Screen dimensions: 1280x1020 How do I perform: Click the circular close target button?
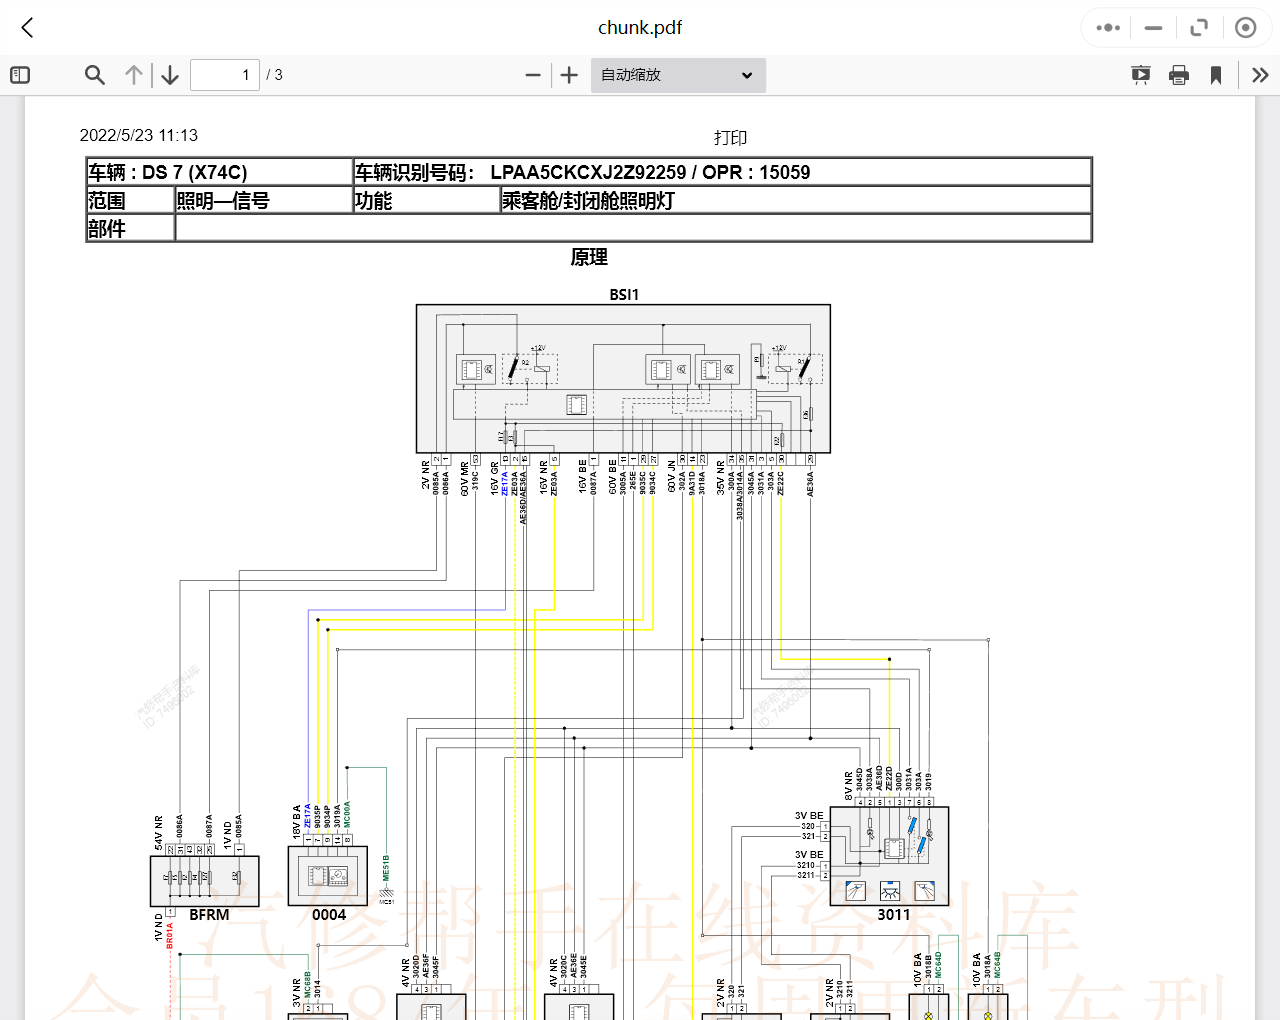point(1245,28)
